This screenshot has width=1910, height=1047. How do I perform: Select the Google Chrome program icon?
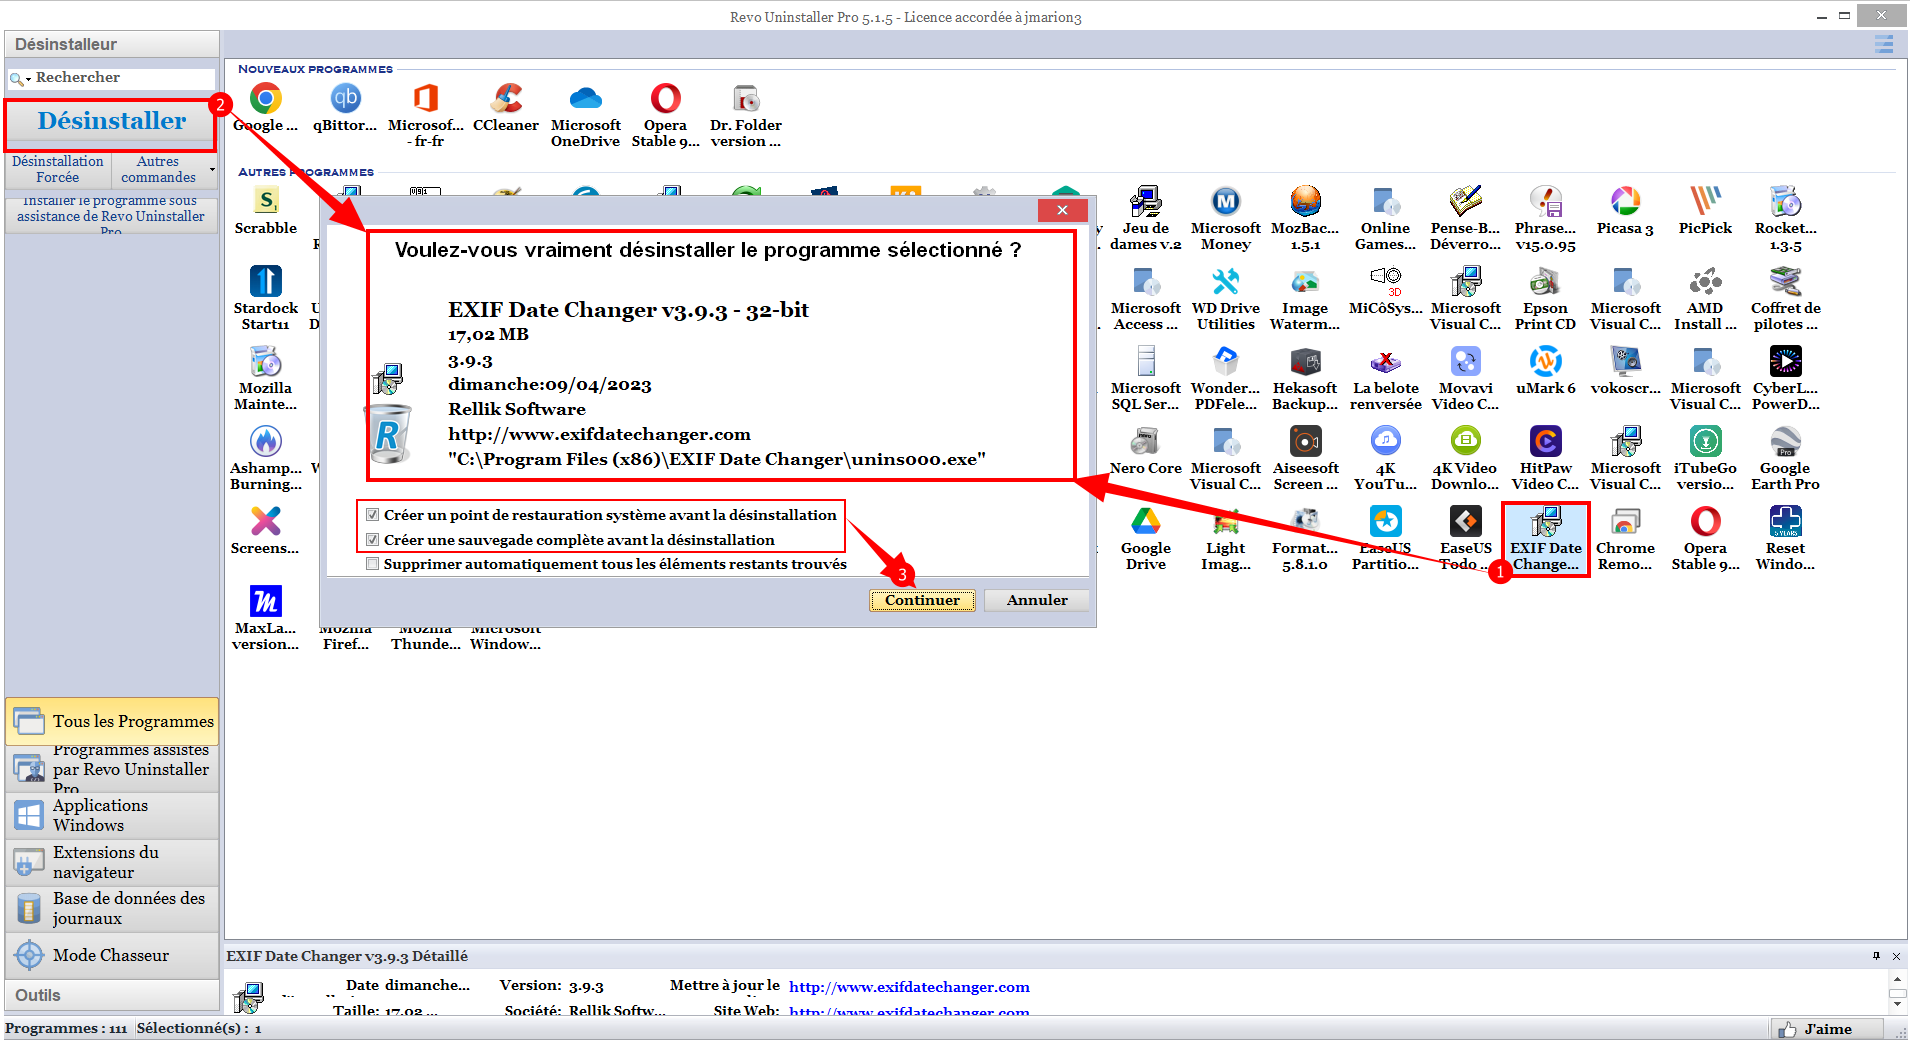coord(265,99)
